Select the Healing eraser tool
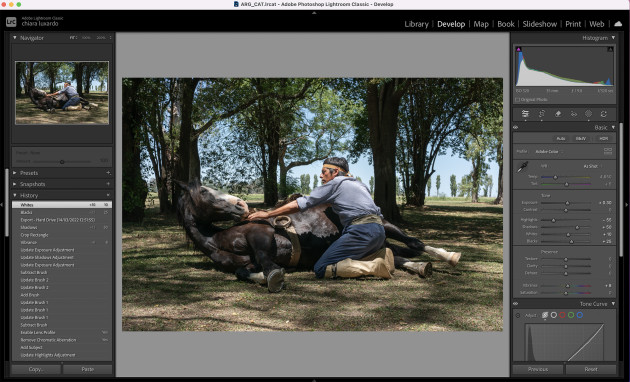This screenshot has width=630, height=382. coord(558,114)
